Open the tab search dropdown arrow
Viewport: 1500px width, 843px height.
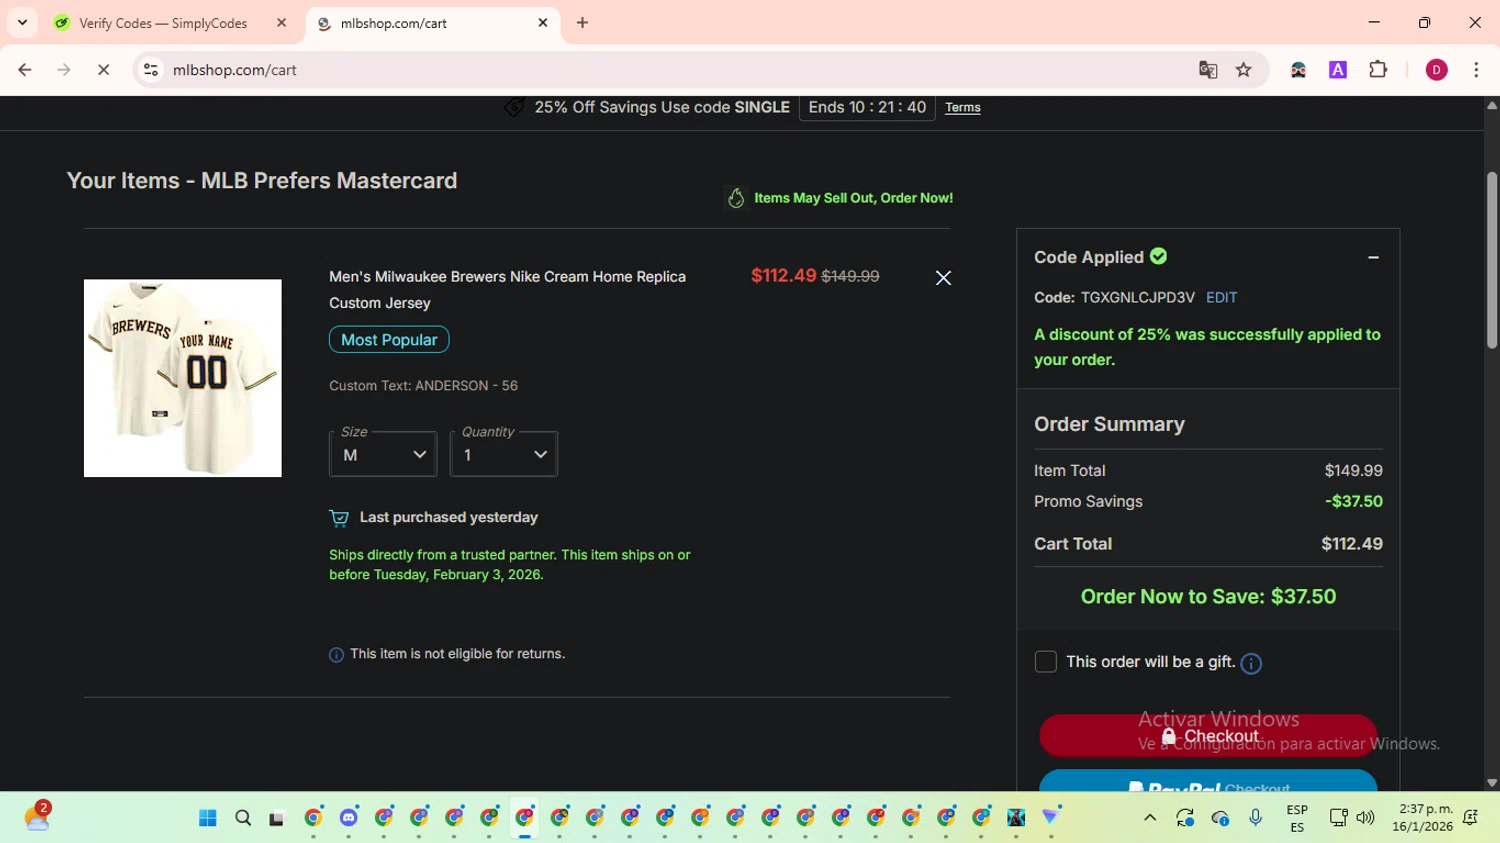tap(22, 23)
